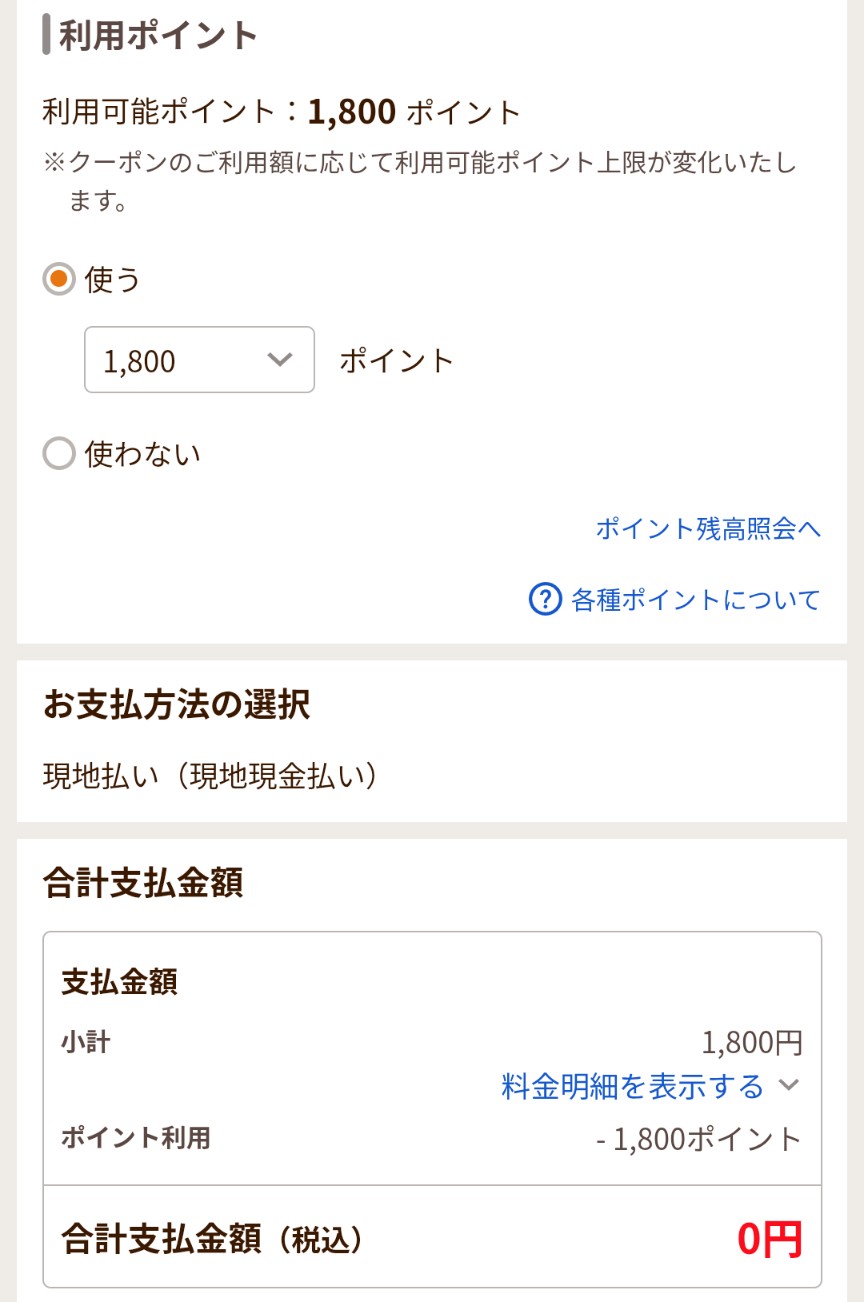The image size is (864, 1302).
Task: Select the 使わない radio button
Action: [59, 455]
